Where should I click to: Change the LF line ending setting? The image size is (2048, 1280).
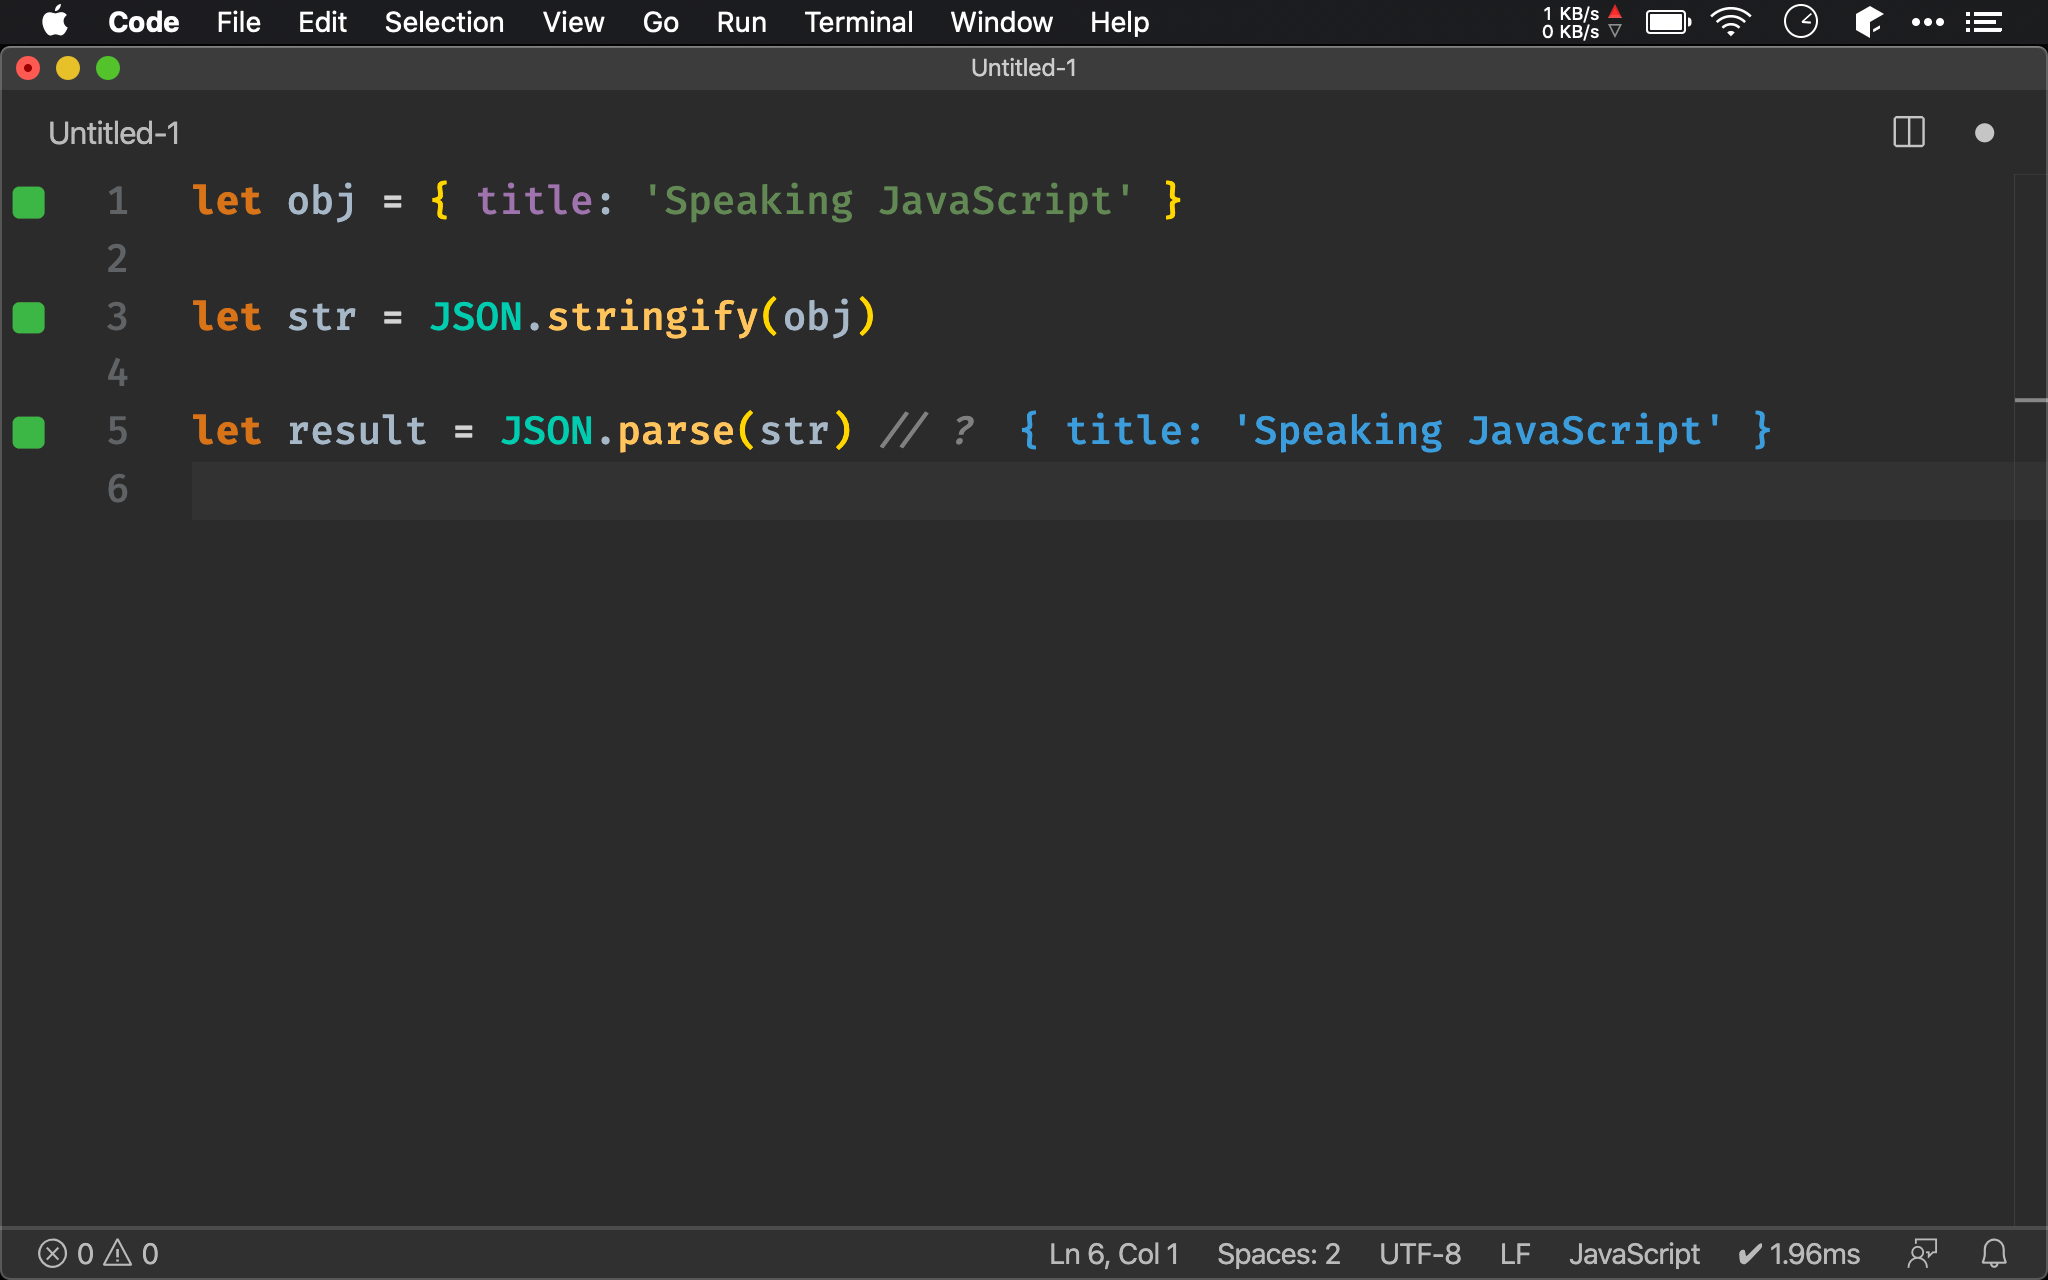(1515, 1253)
